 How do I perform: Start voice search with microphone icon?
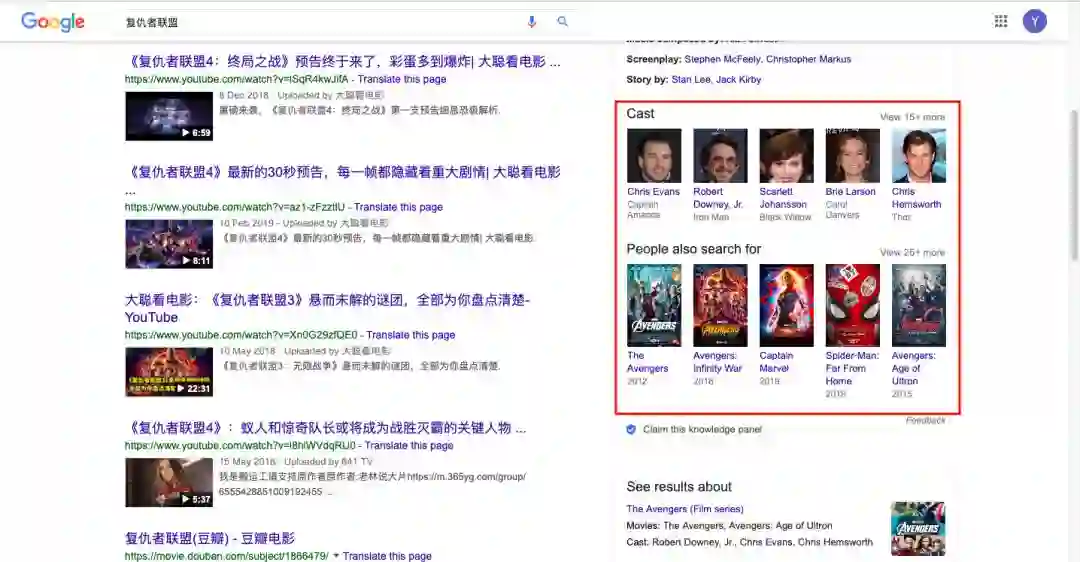532,21
